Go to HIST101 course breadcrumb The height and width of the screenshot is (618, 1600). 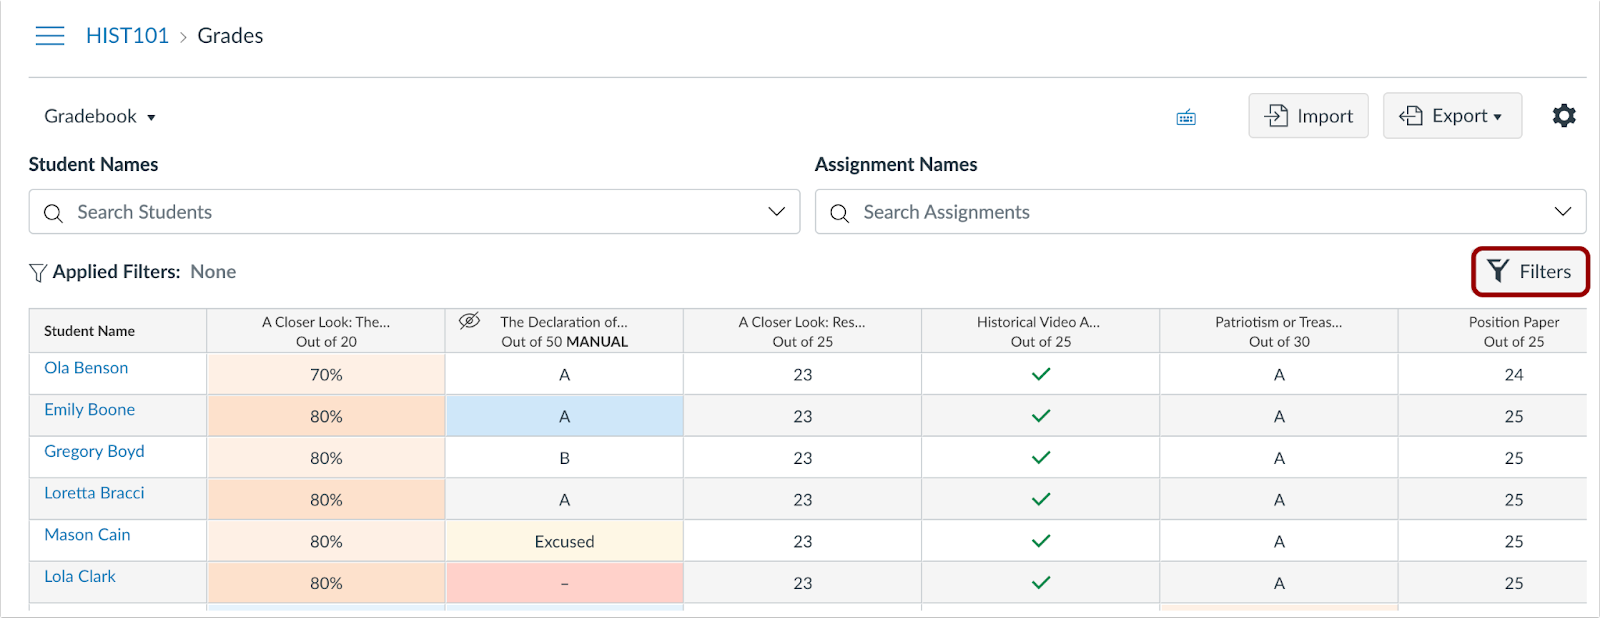click(x=127, y=36)
